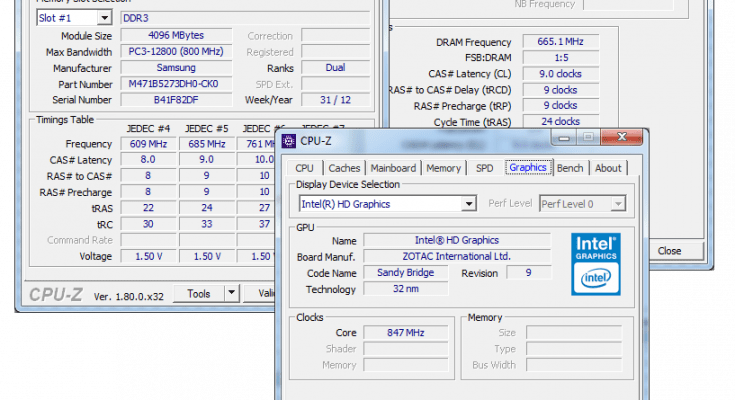
Task: Open the Bench tab
Action: pyautogui.click(x=570, y=168)
